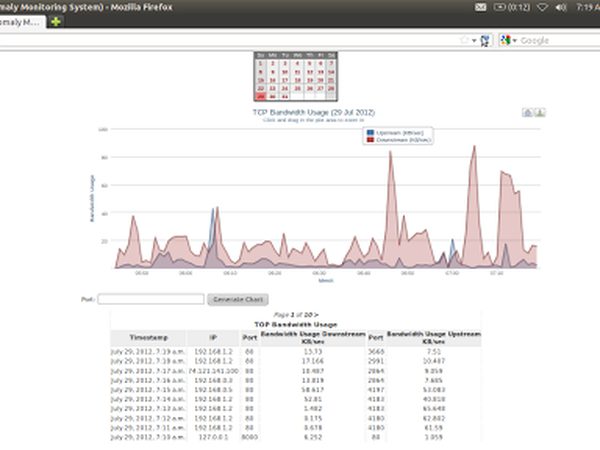Expand the bookmark star dropdown arrow
Image resolution: width=600 pixels, height=450 pixels.
pos(474,41)
